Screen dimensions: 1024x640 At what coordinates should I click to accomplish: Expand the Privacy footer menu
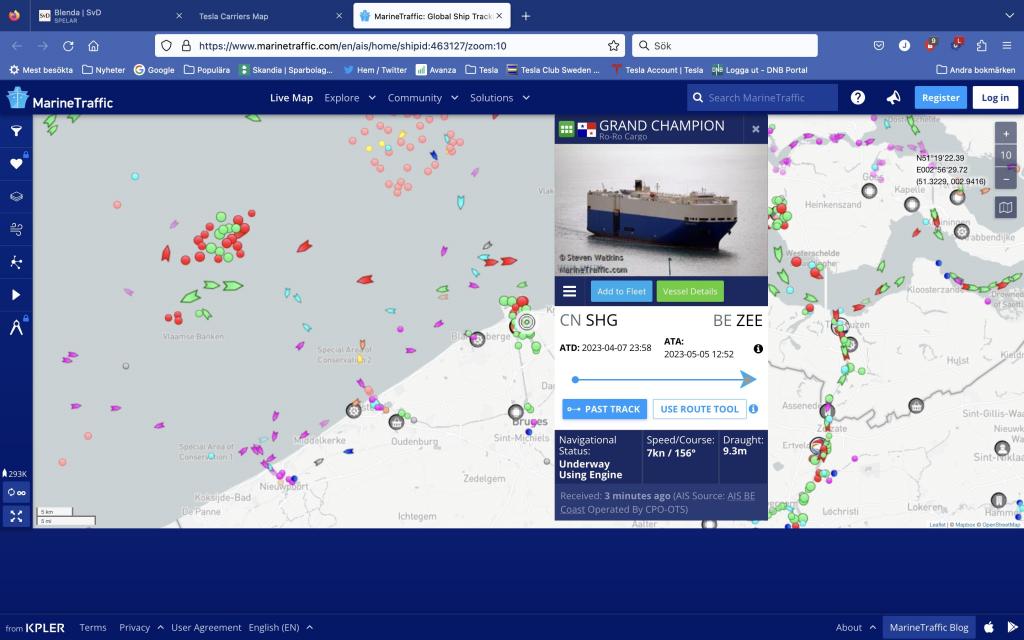(141, 628)
